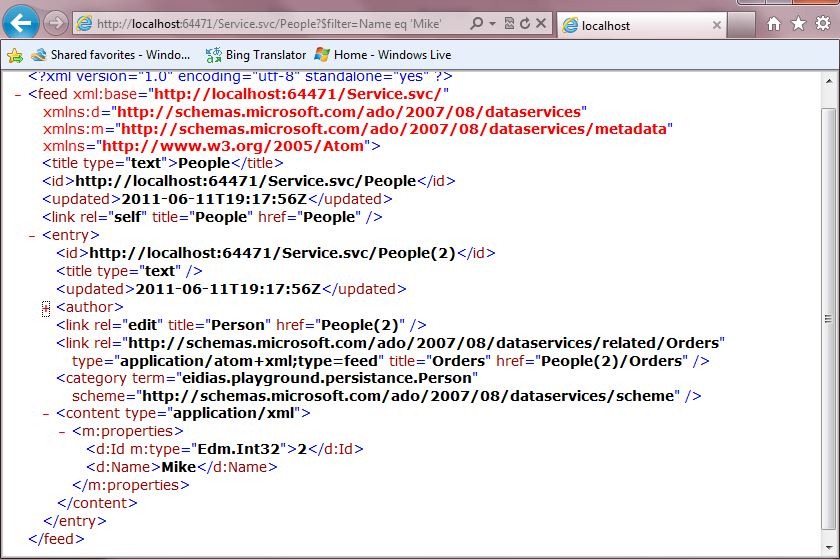Expand the author XML node
Viewport: 840px width, 560px height.
pos(46,307)
